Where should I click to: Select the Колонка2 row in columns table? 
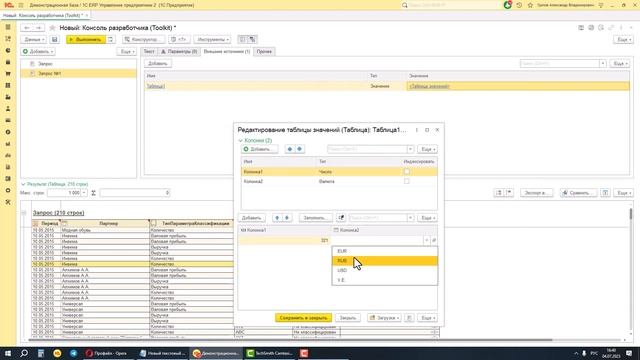click(339, 181)
